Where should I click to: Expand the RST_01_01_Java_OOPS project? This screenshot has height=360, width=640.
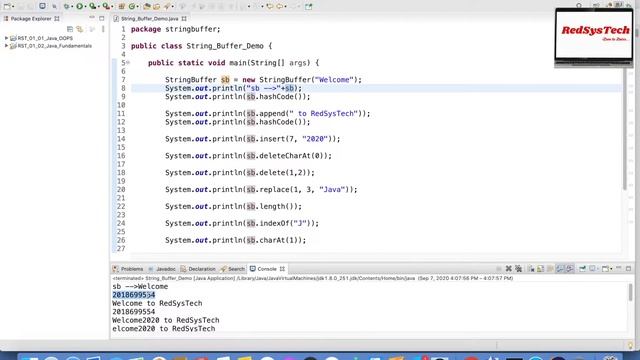click(6, 38)
